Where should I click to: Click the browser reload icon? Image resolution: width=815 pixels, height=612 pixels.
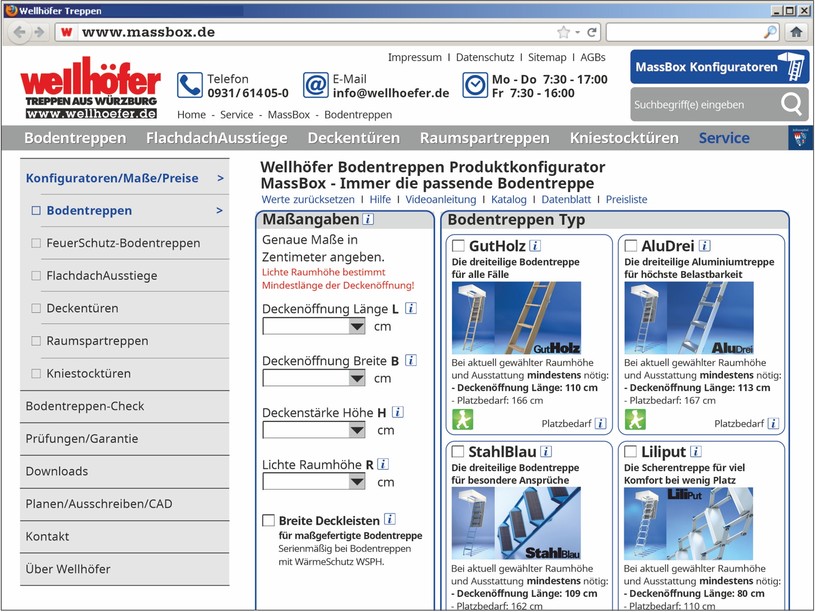[x=592, y=32]
